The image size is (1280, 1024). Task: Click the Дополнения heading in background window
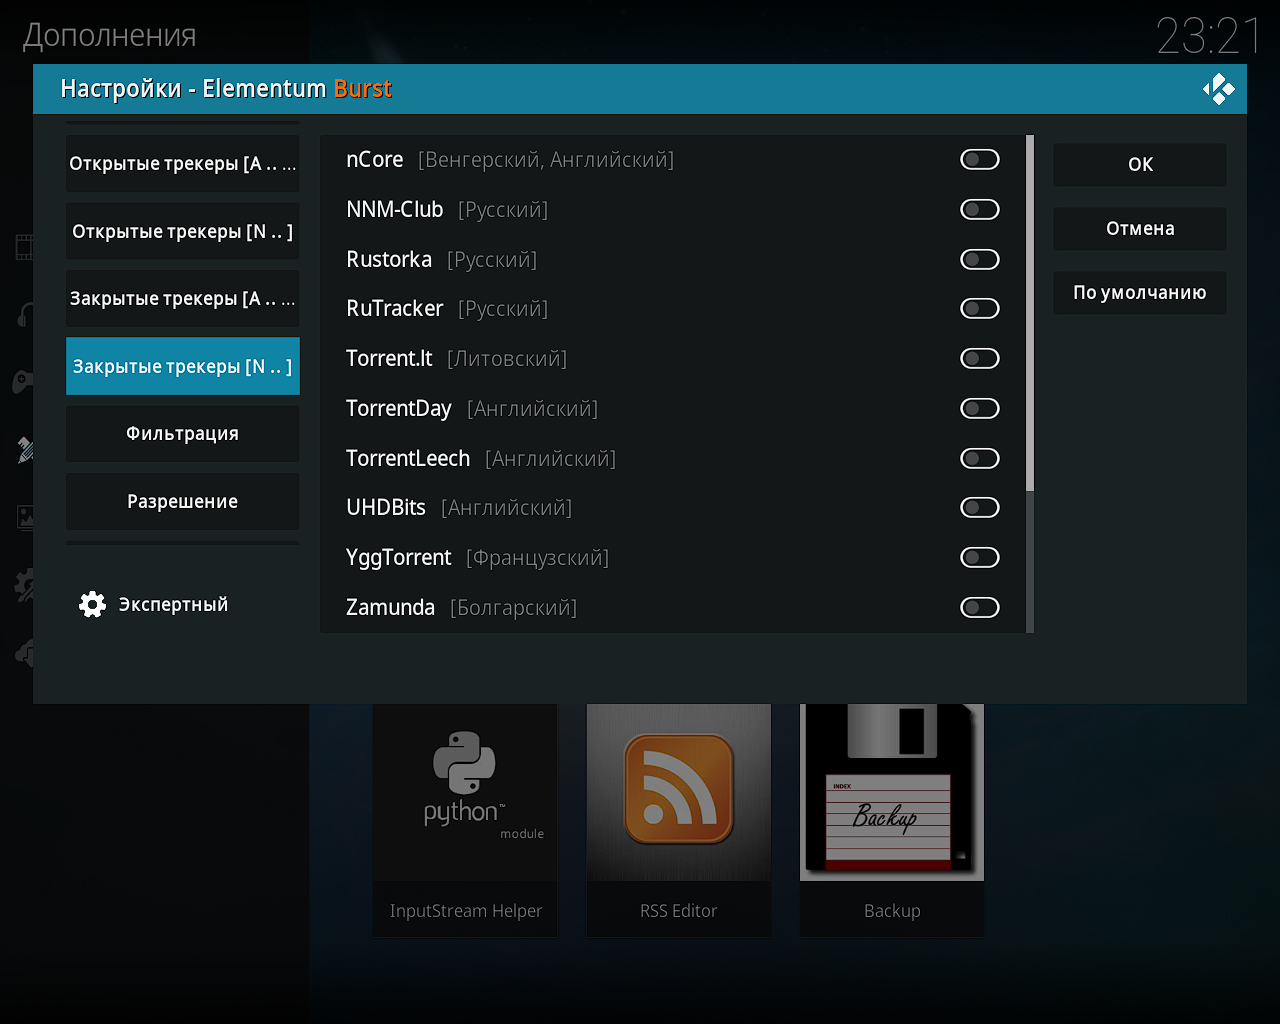point(110,36)
